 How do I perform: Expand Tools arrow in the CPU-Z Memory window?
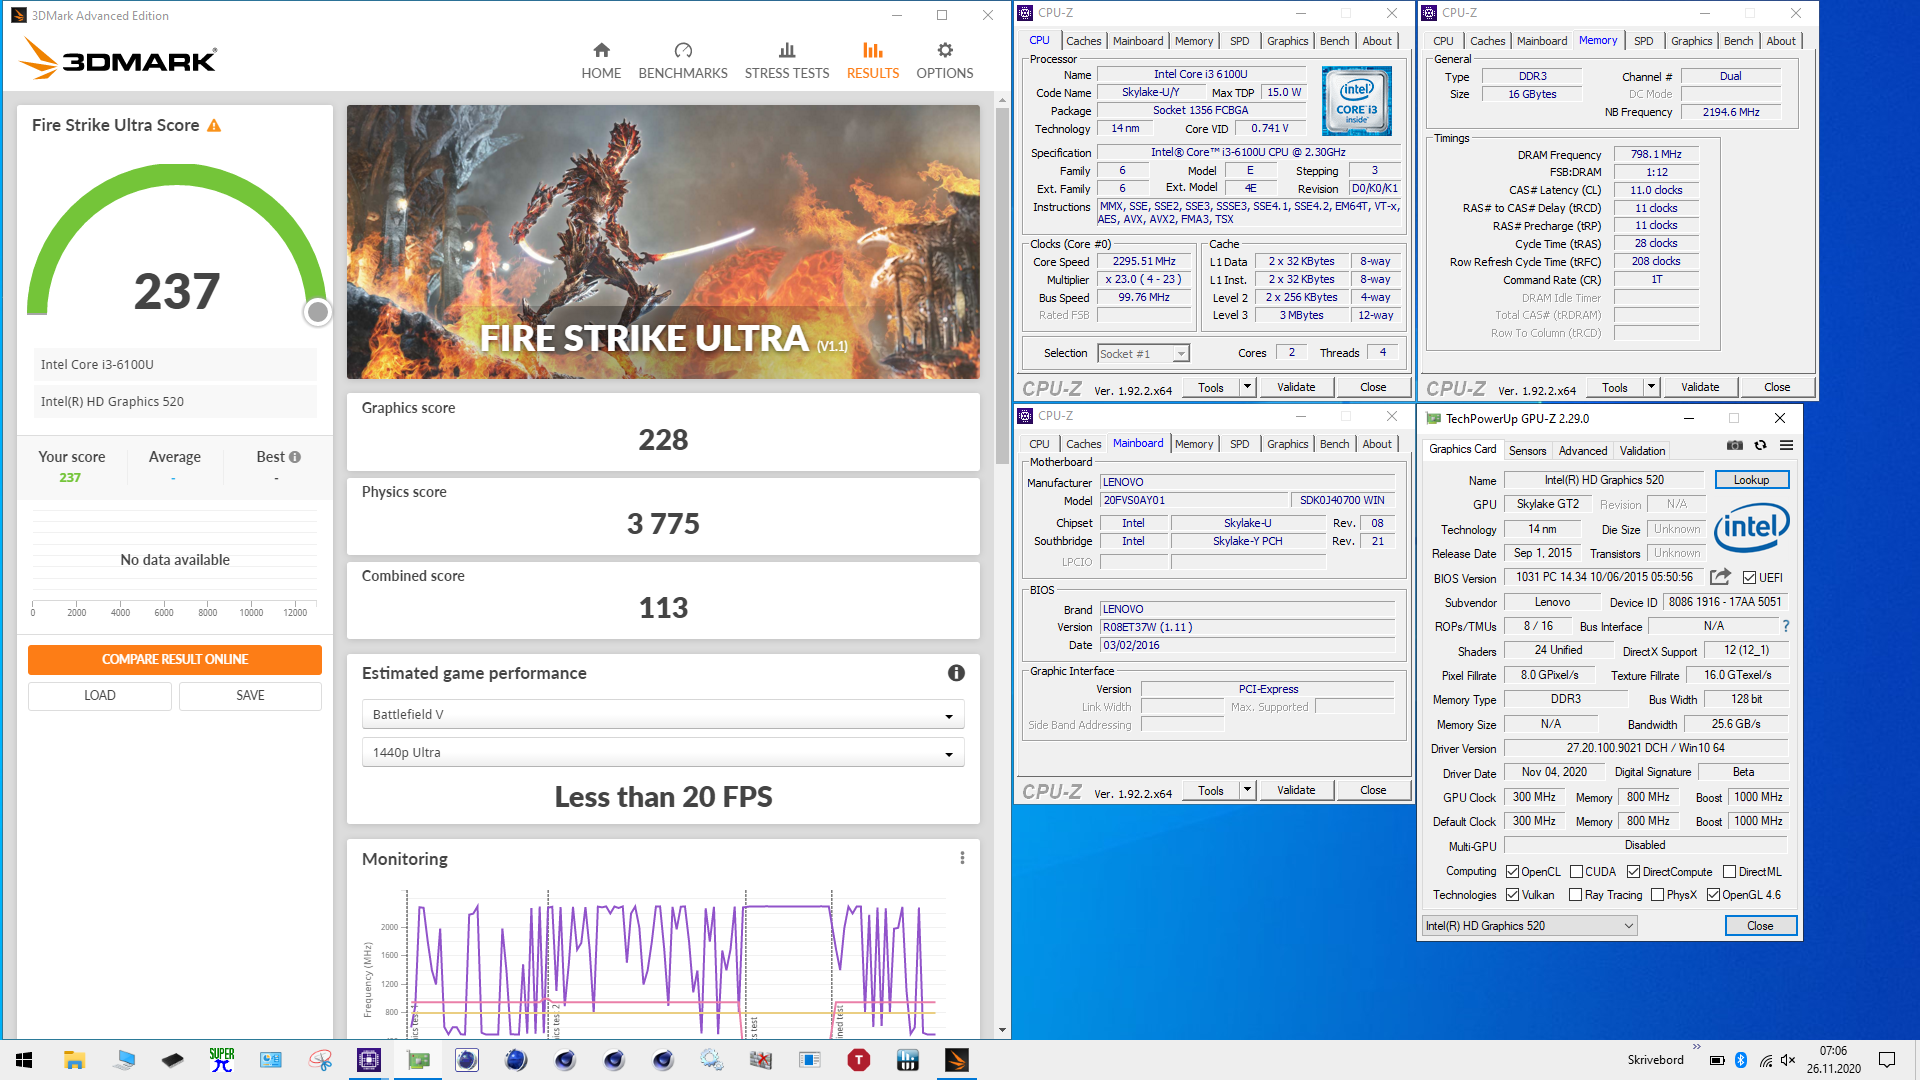point(1651,387)
